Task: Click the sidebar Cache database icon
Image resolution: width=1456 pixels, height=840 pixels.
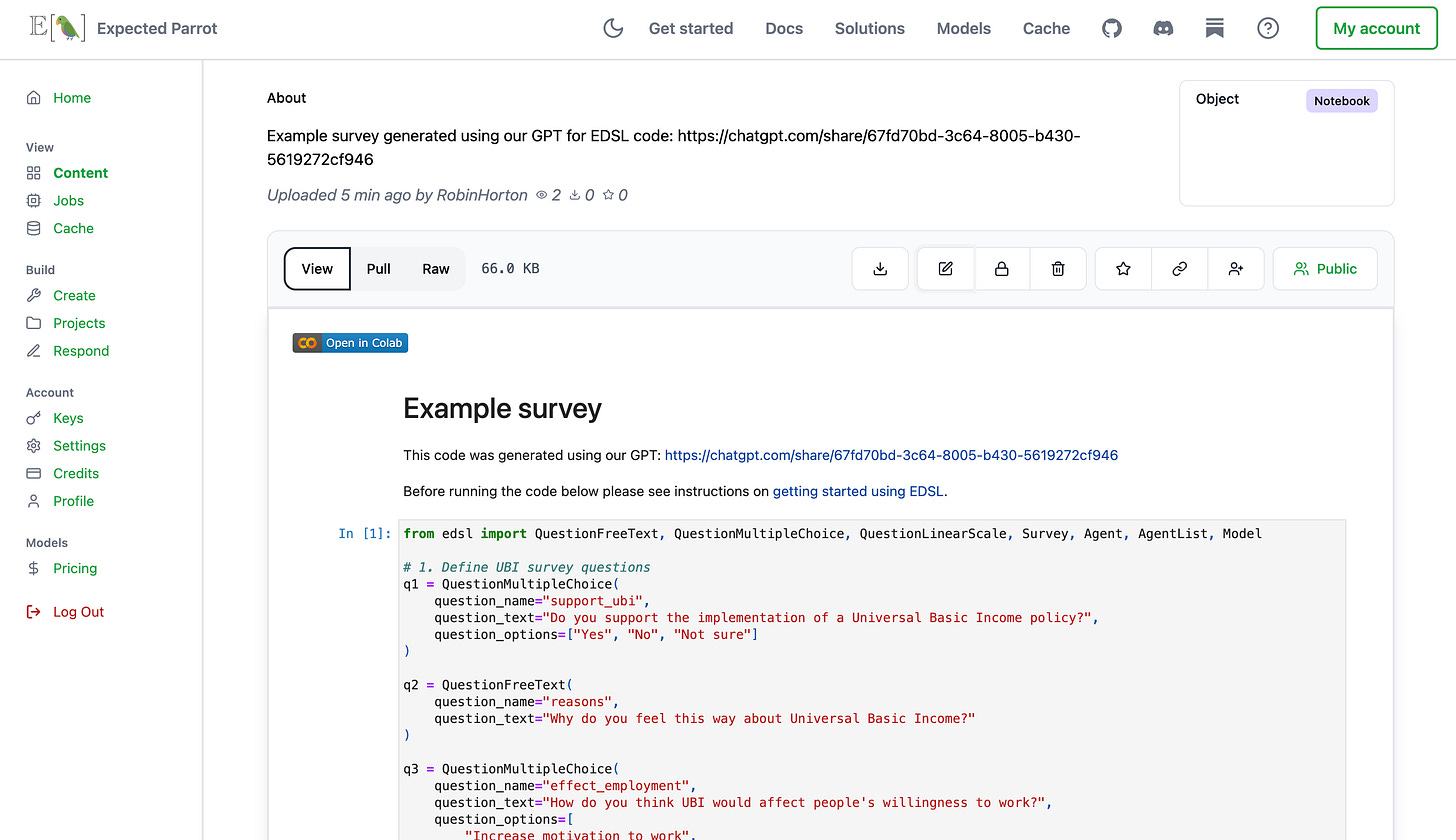Action: (34, 229)
